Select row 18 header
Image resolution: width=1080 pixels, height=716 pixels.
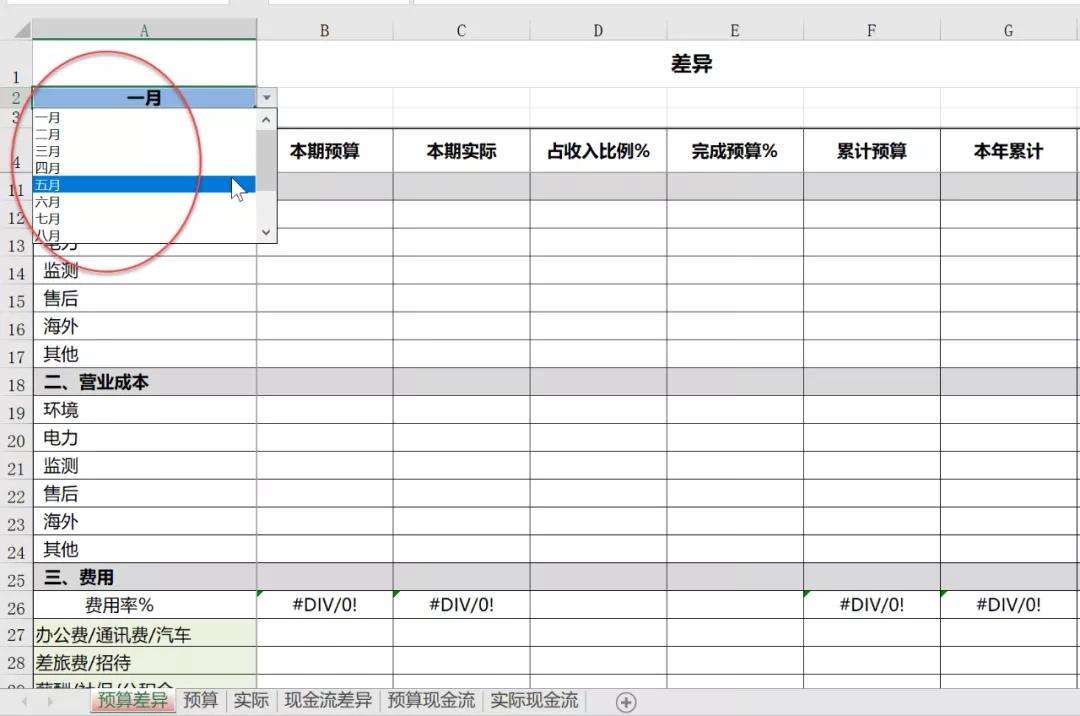coord(16,383)
